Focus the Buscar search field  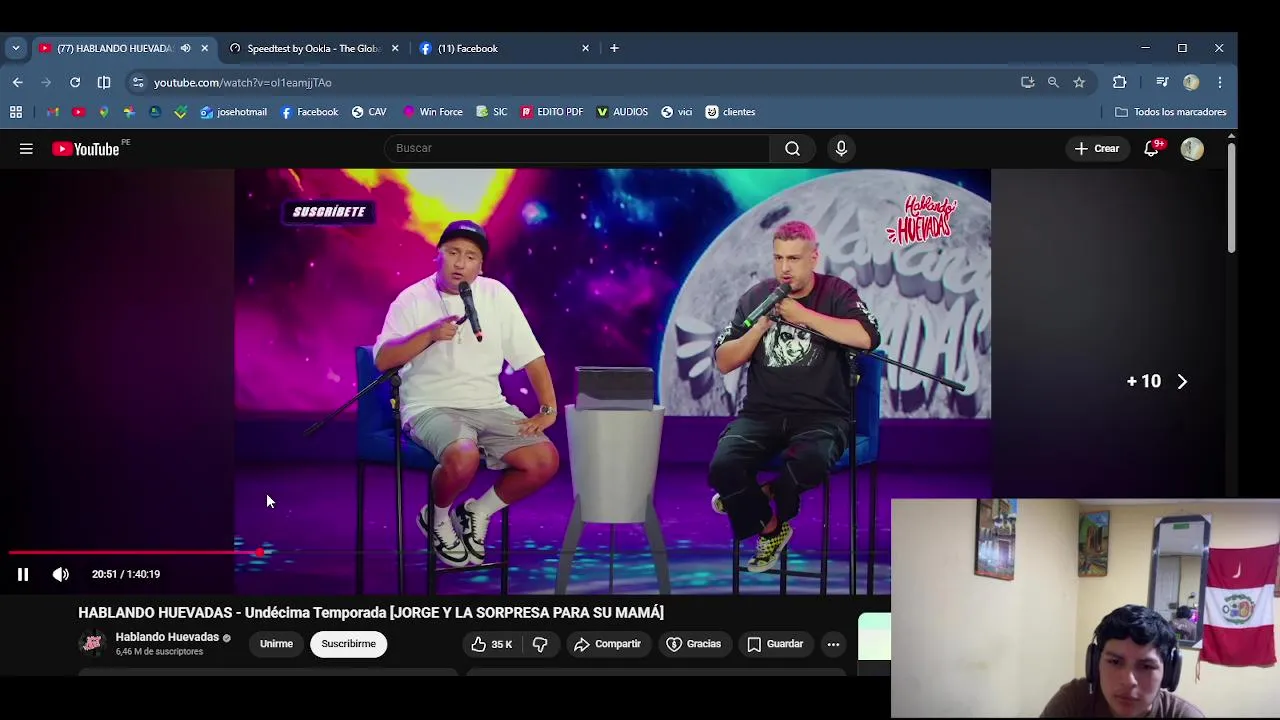tap(577, 148)
